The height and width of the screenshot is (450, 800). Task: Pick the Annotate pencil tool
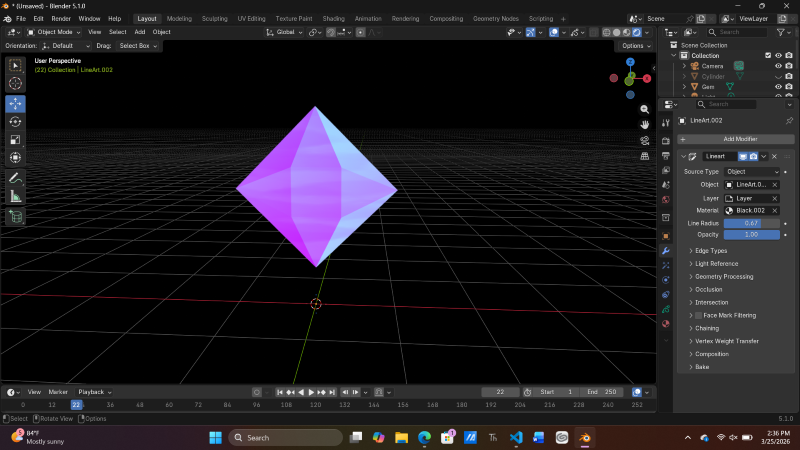pyautogui.click(x=16, y=178)
